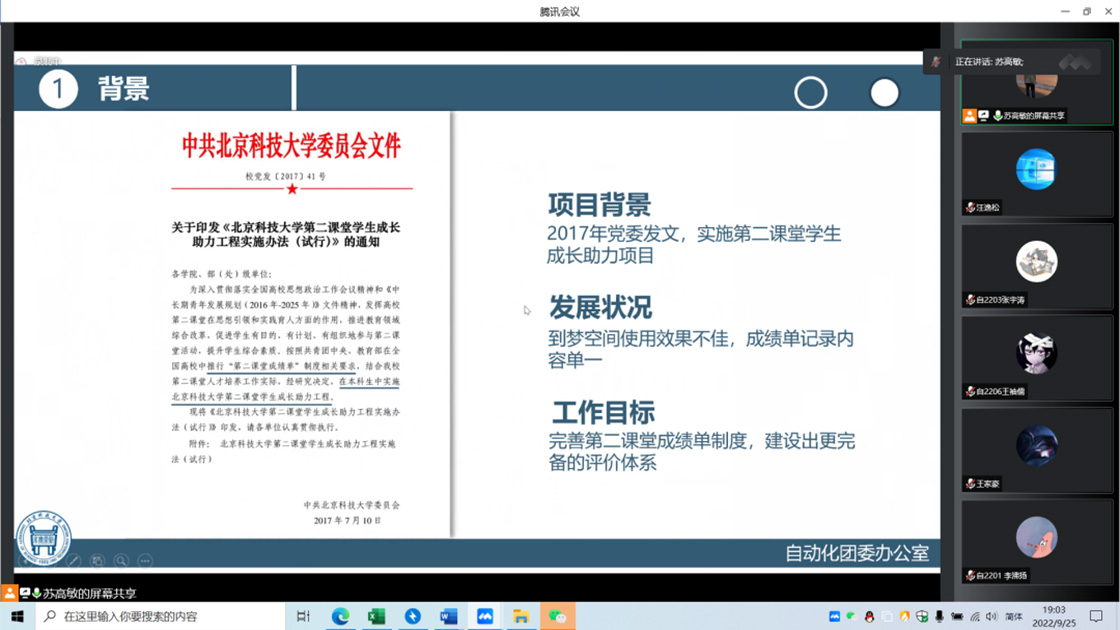The image size is (1120, 630).
Task: Select the 自2203张宇涛 participant avatar
Action: pos(1036,261)
